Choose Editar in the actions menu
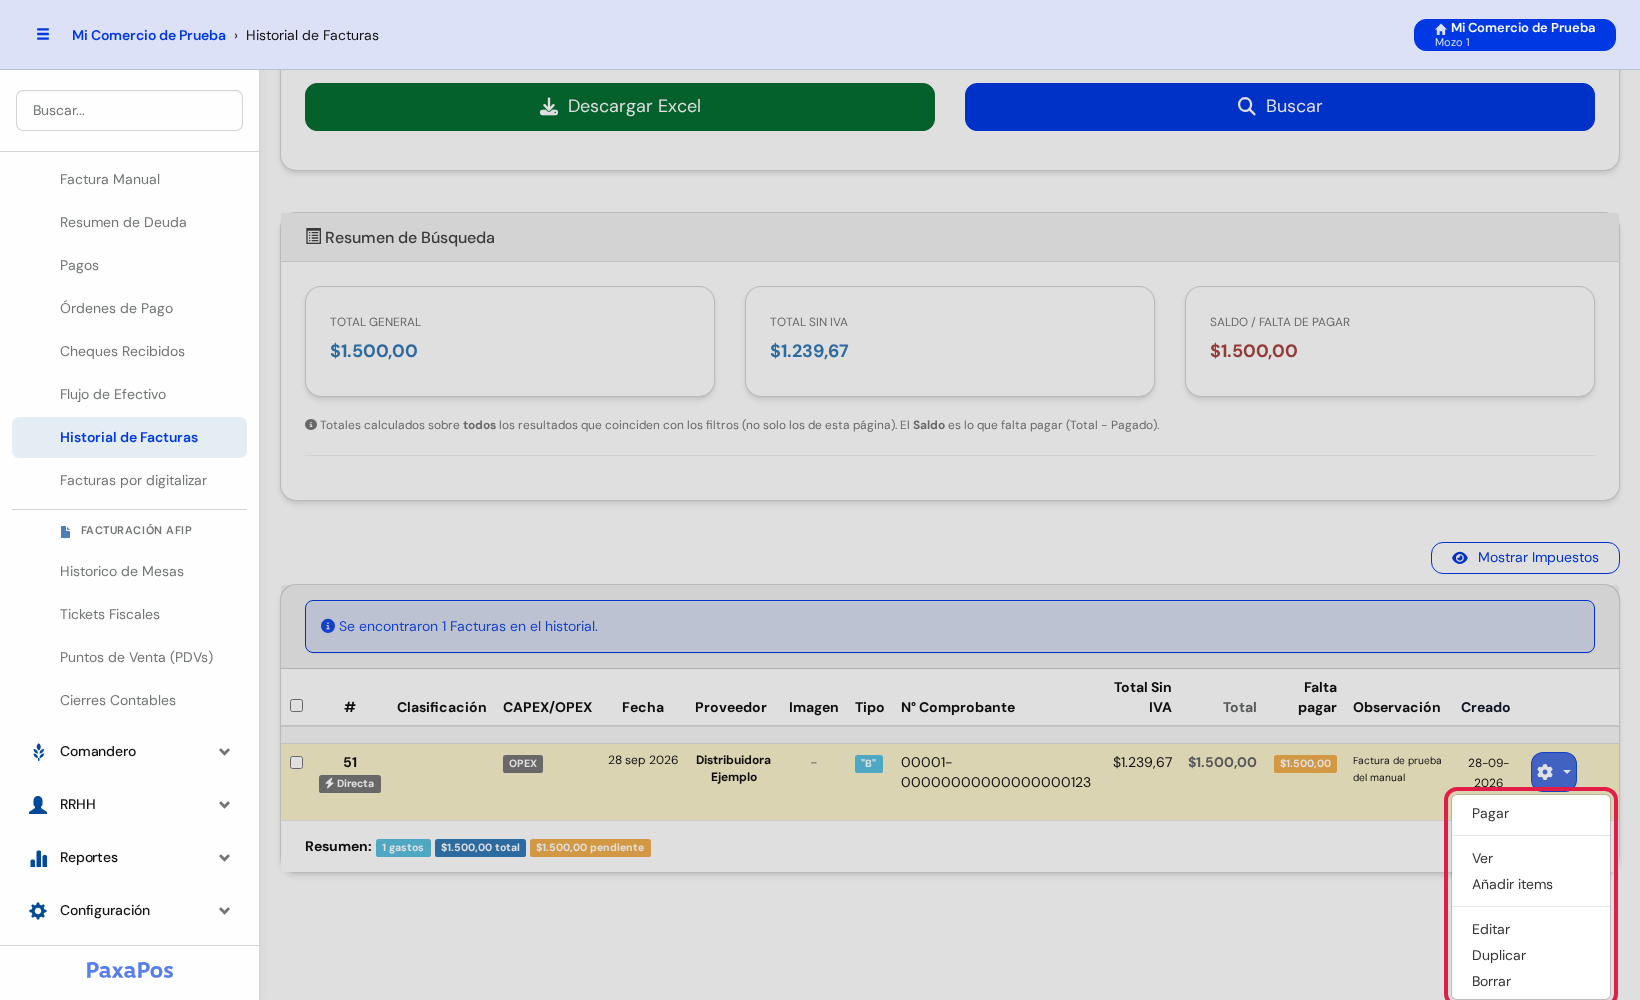Image resolution: width=1640 pixels, height=1000 pixels. tap(1530, 930)
